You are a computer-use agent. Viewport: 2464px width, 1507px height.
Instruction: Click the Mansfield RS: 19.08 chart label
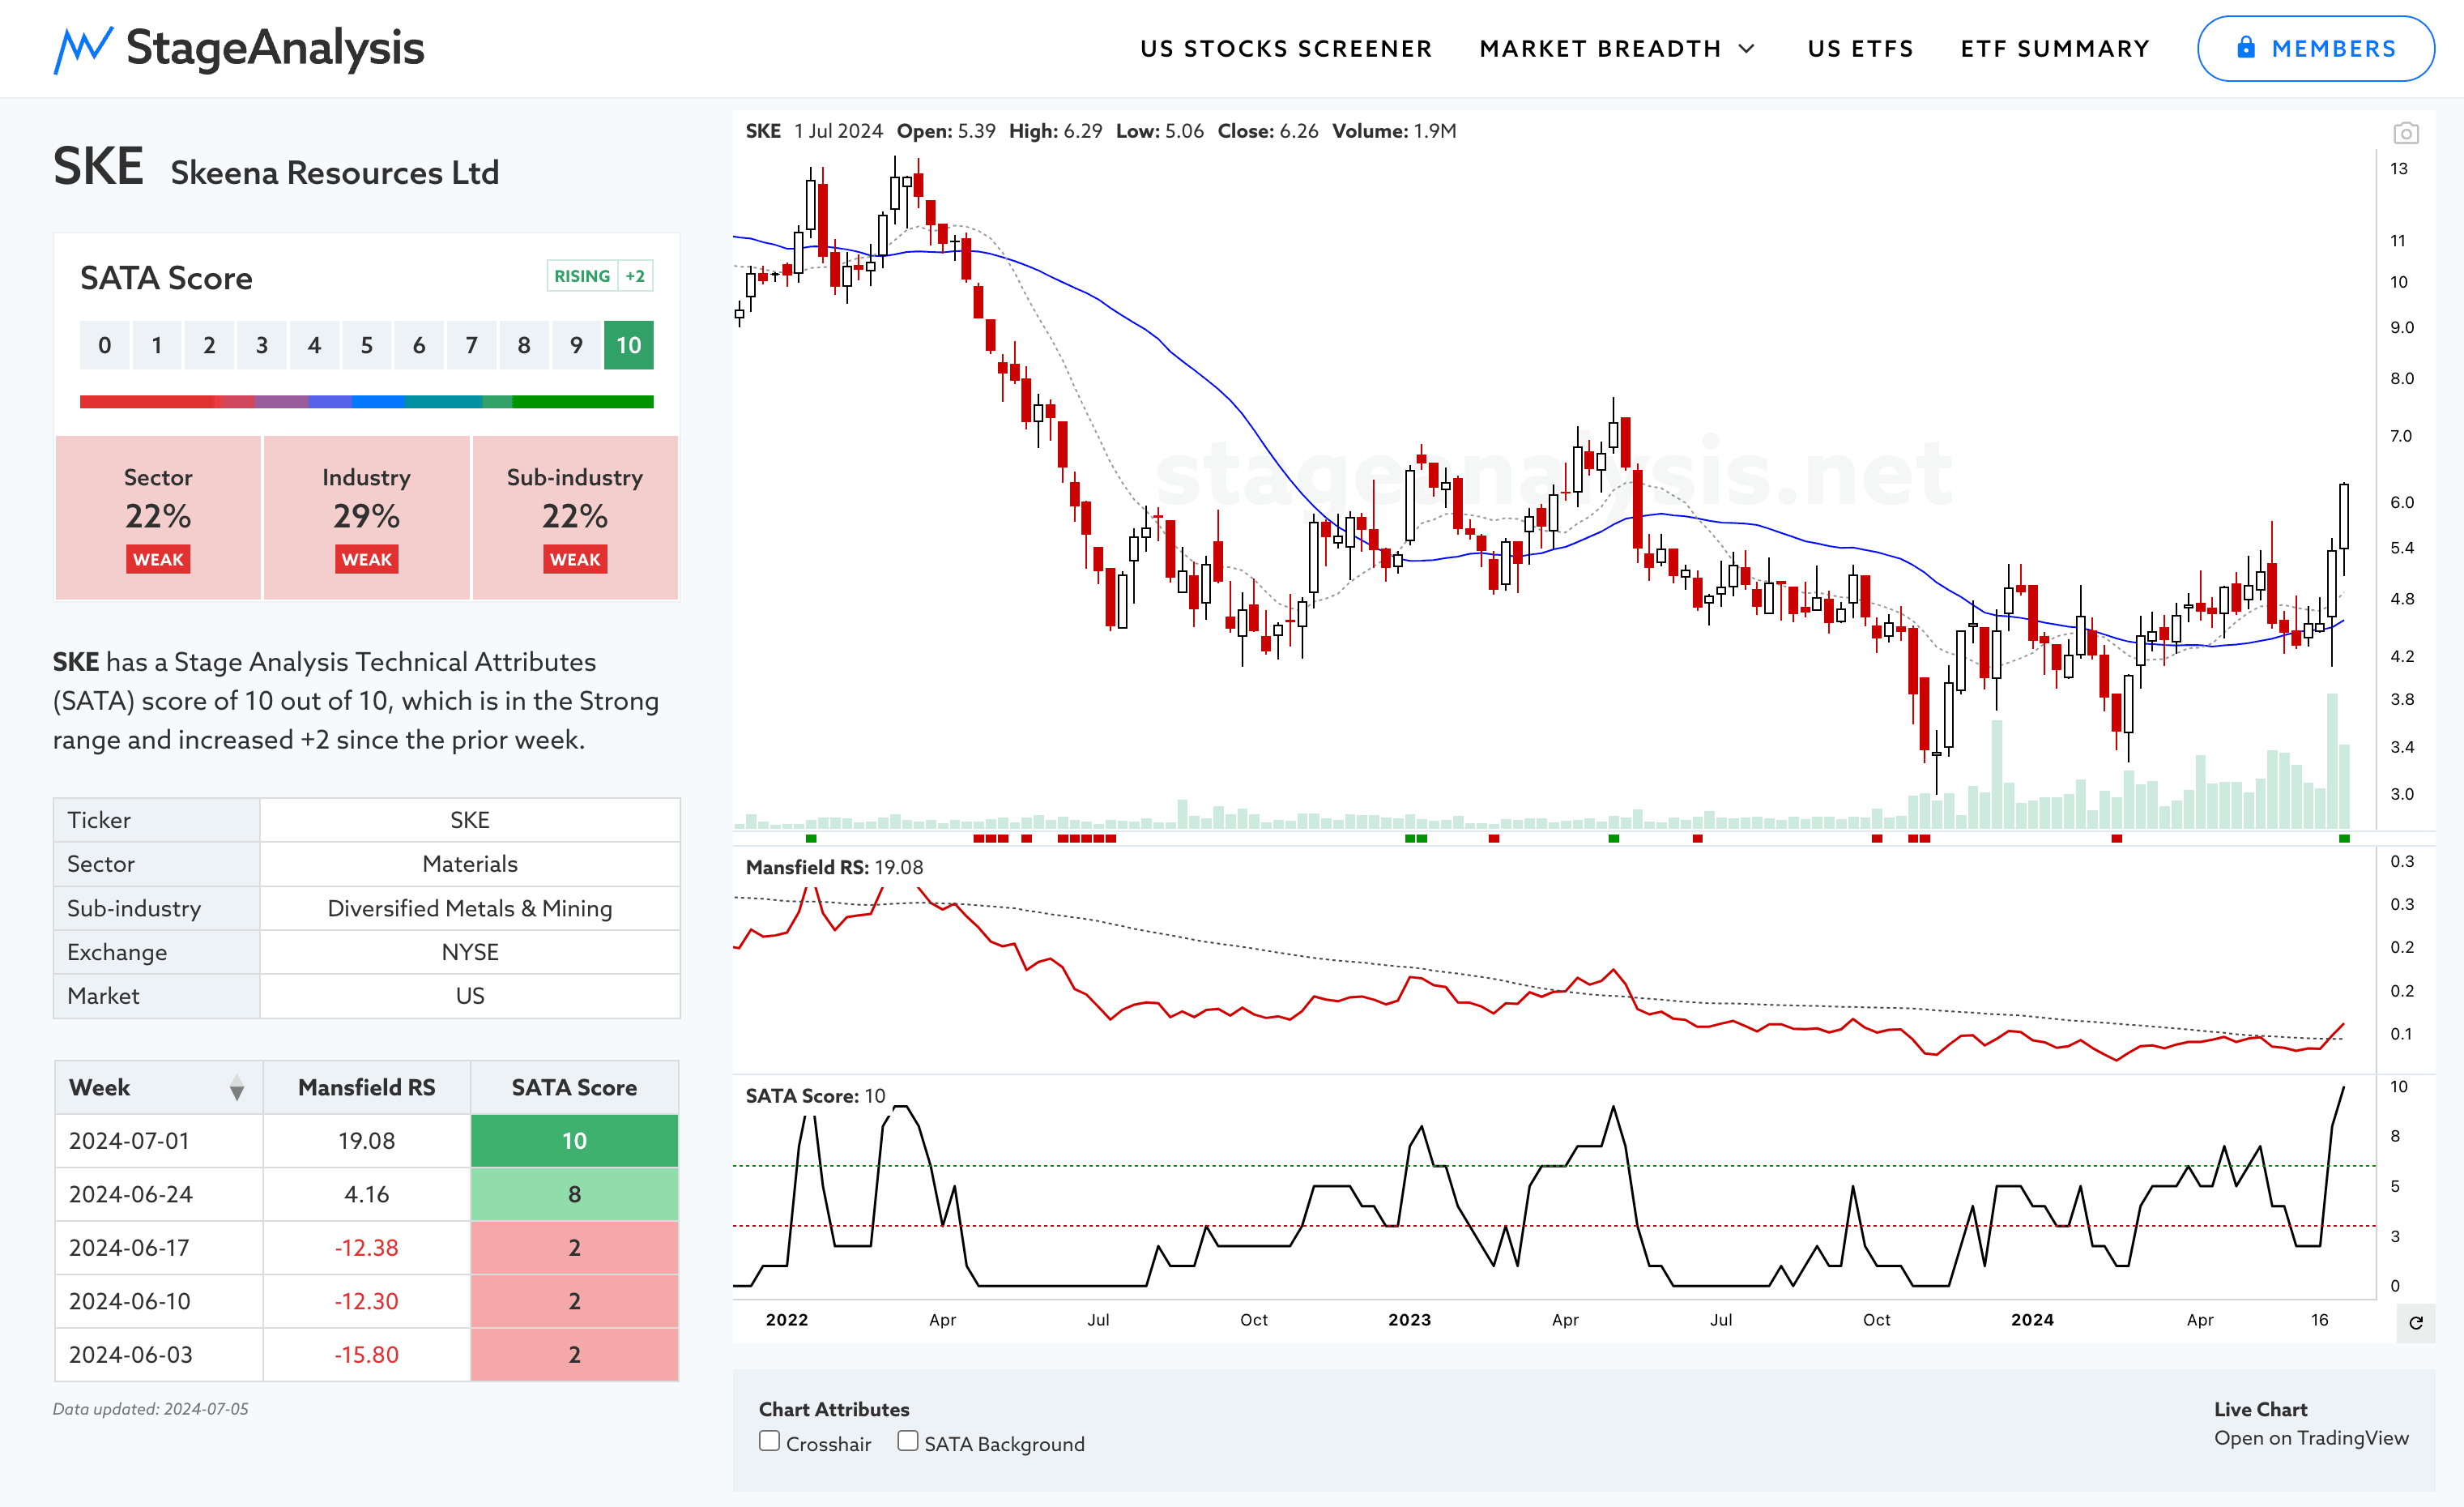coord(834,867)
